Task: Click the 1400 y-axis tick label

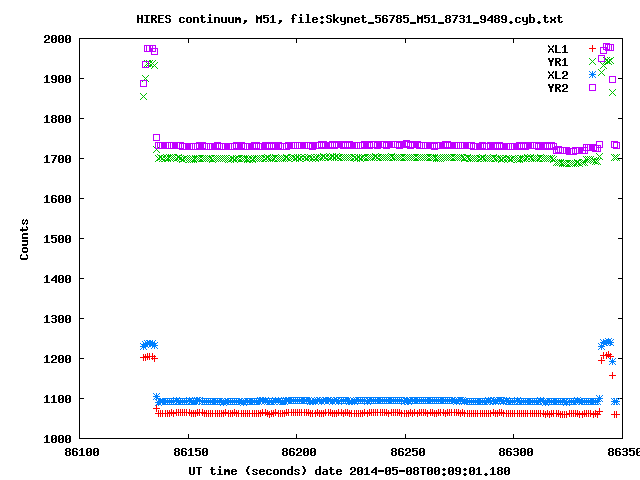Action: pos(57,279)
